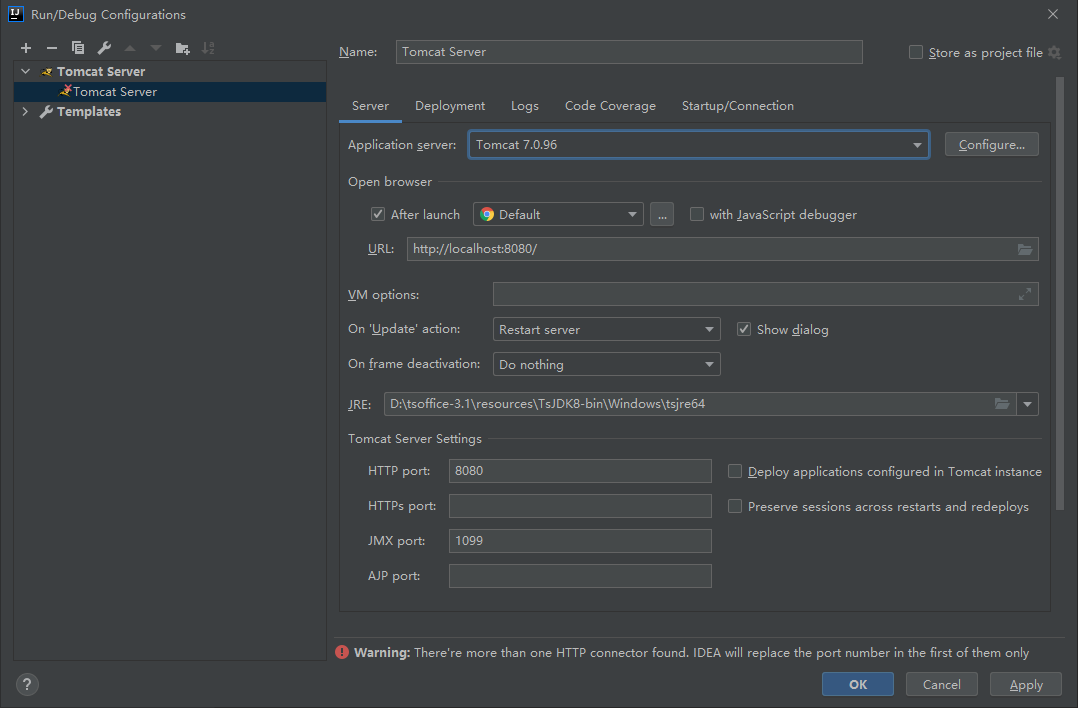Image resolution: width=1078 pixels, height=708 pixels.
Task: Add new configuration with plus icon
Action: click(x=26, y=48)
